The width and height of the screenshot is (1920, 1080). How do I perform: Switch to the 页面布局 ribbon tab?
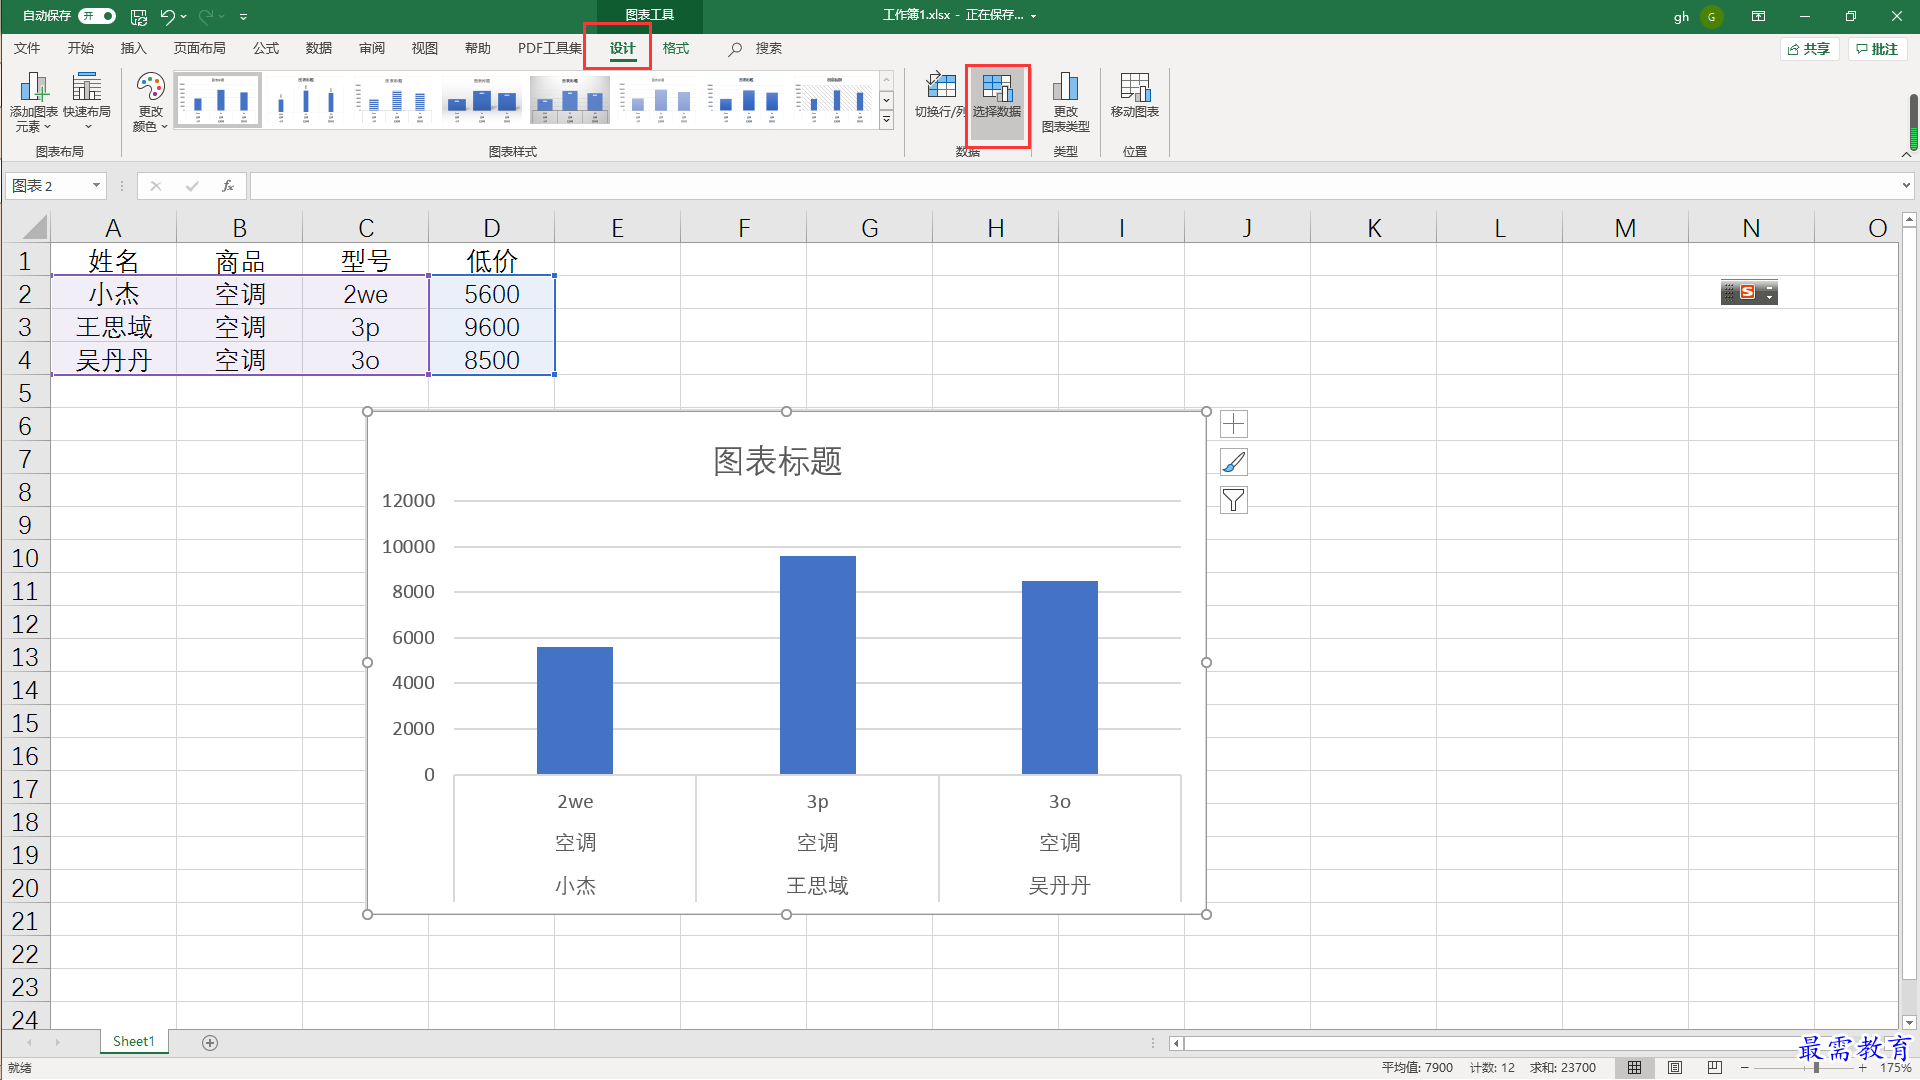199,48
